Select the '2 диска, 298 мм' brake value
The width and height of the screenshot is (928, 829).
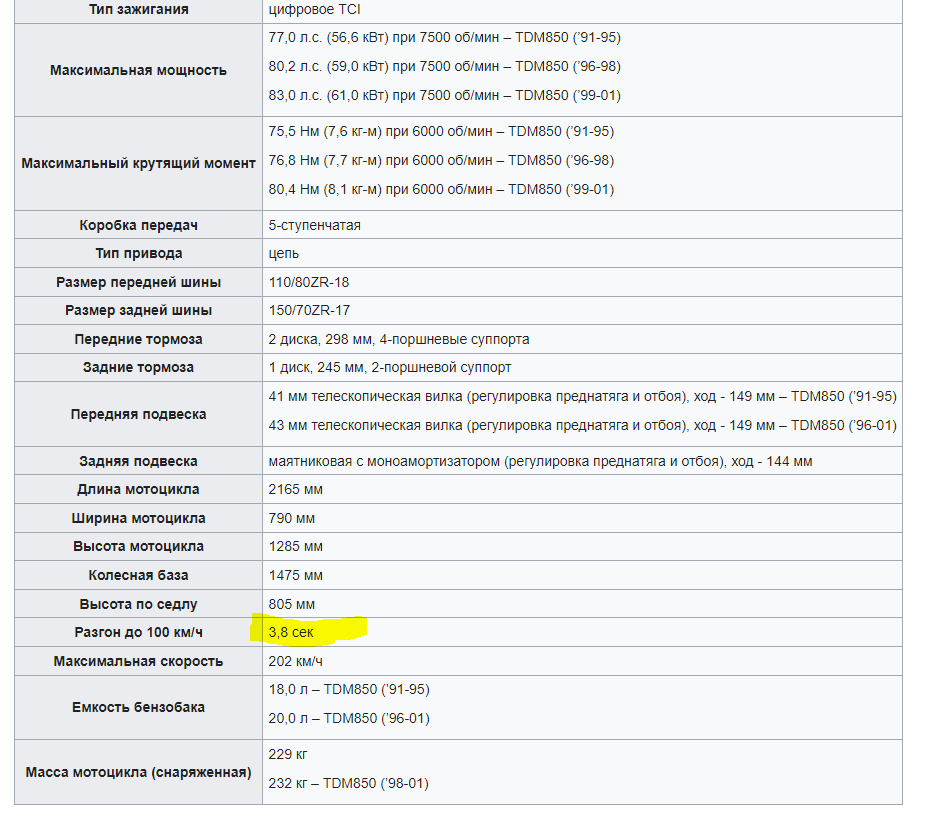398,340
